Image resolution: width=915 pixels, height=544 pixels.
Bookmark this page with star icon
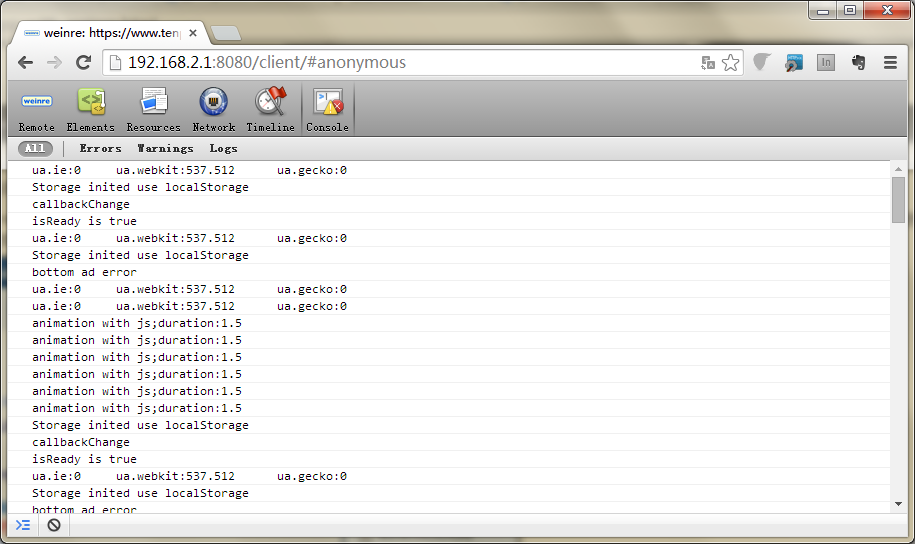click(731, 62)
